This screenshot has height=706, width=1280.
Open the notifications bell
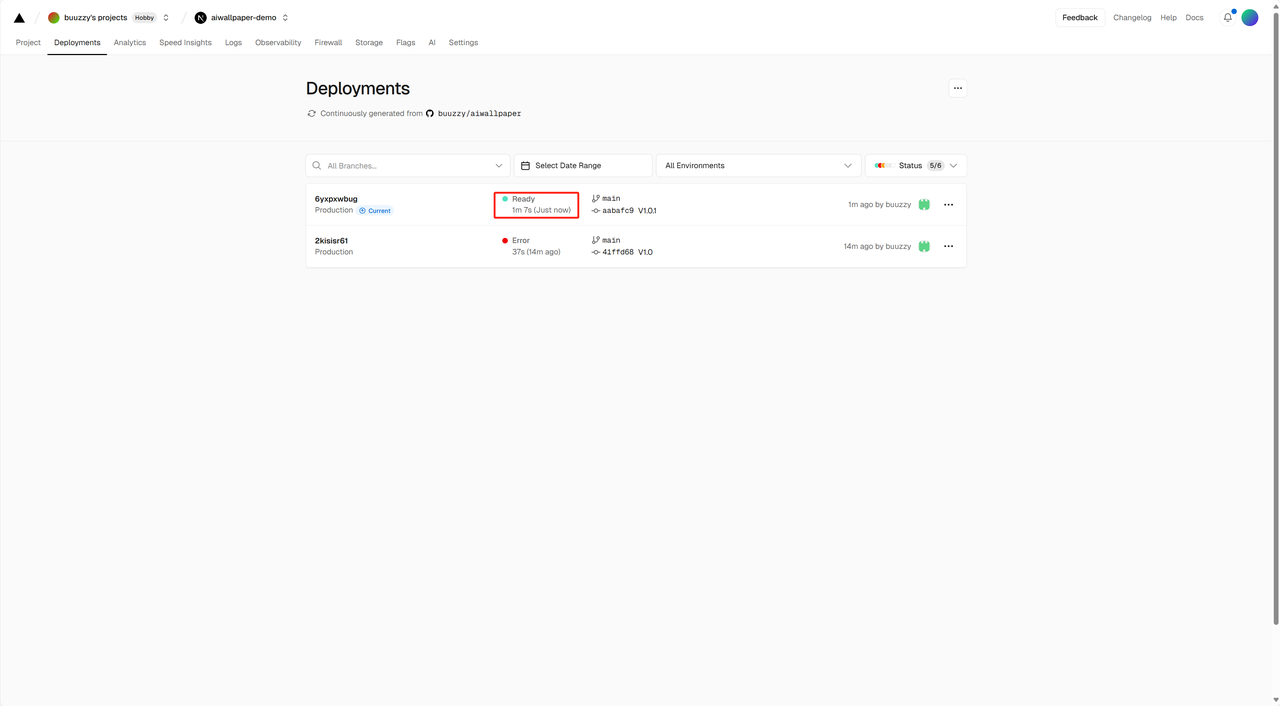(1227, 18)
